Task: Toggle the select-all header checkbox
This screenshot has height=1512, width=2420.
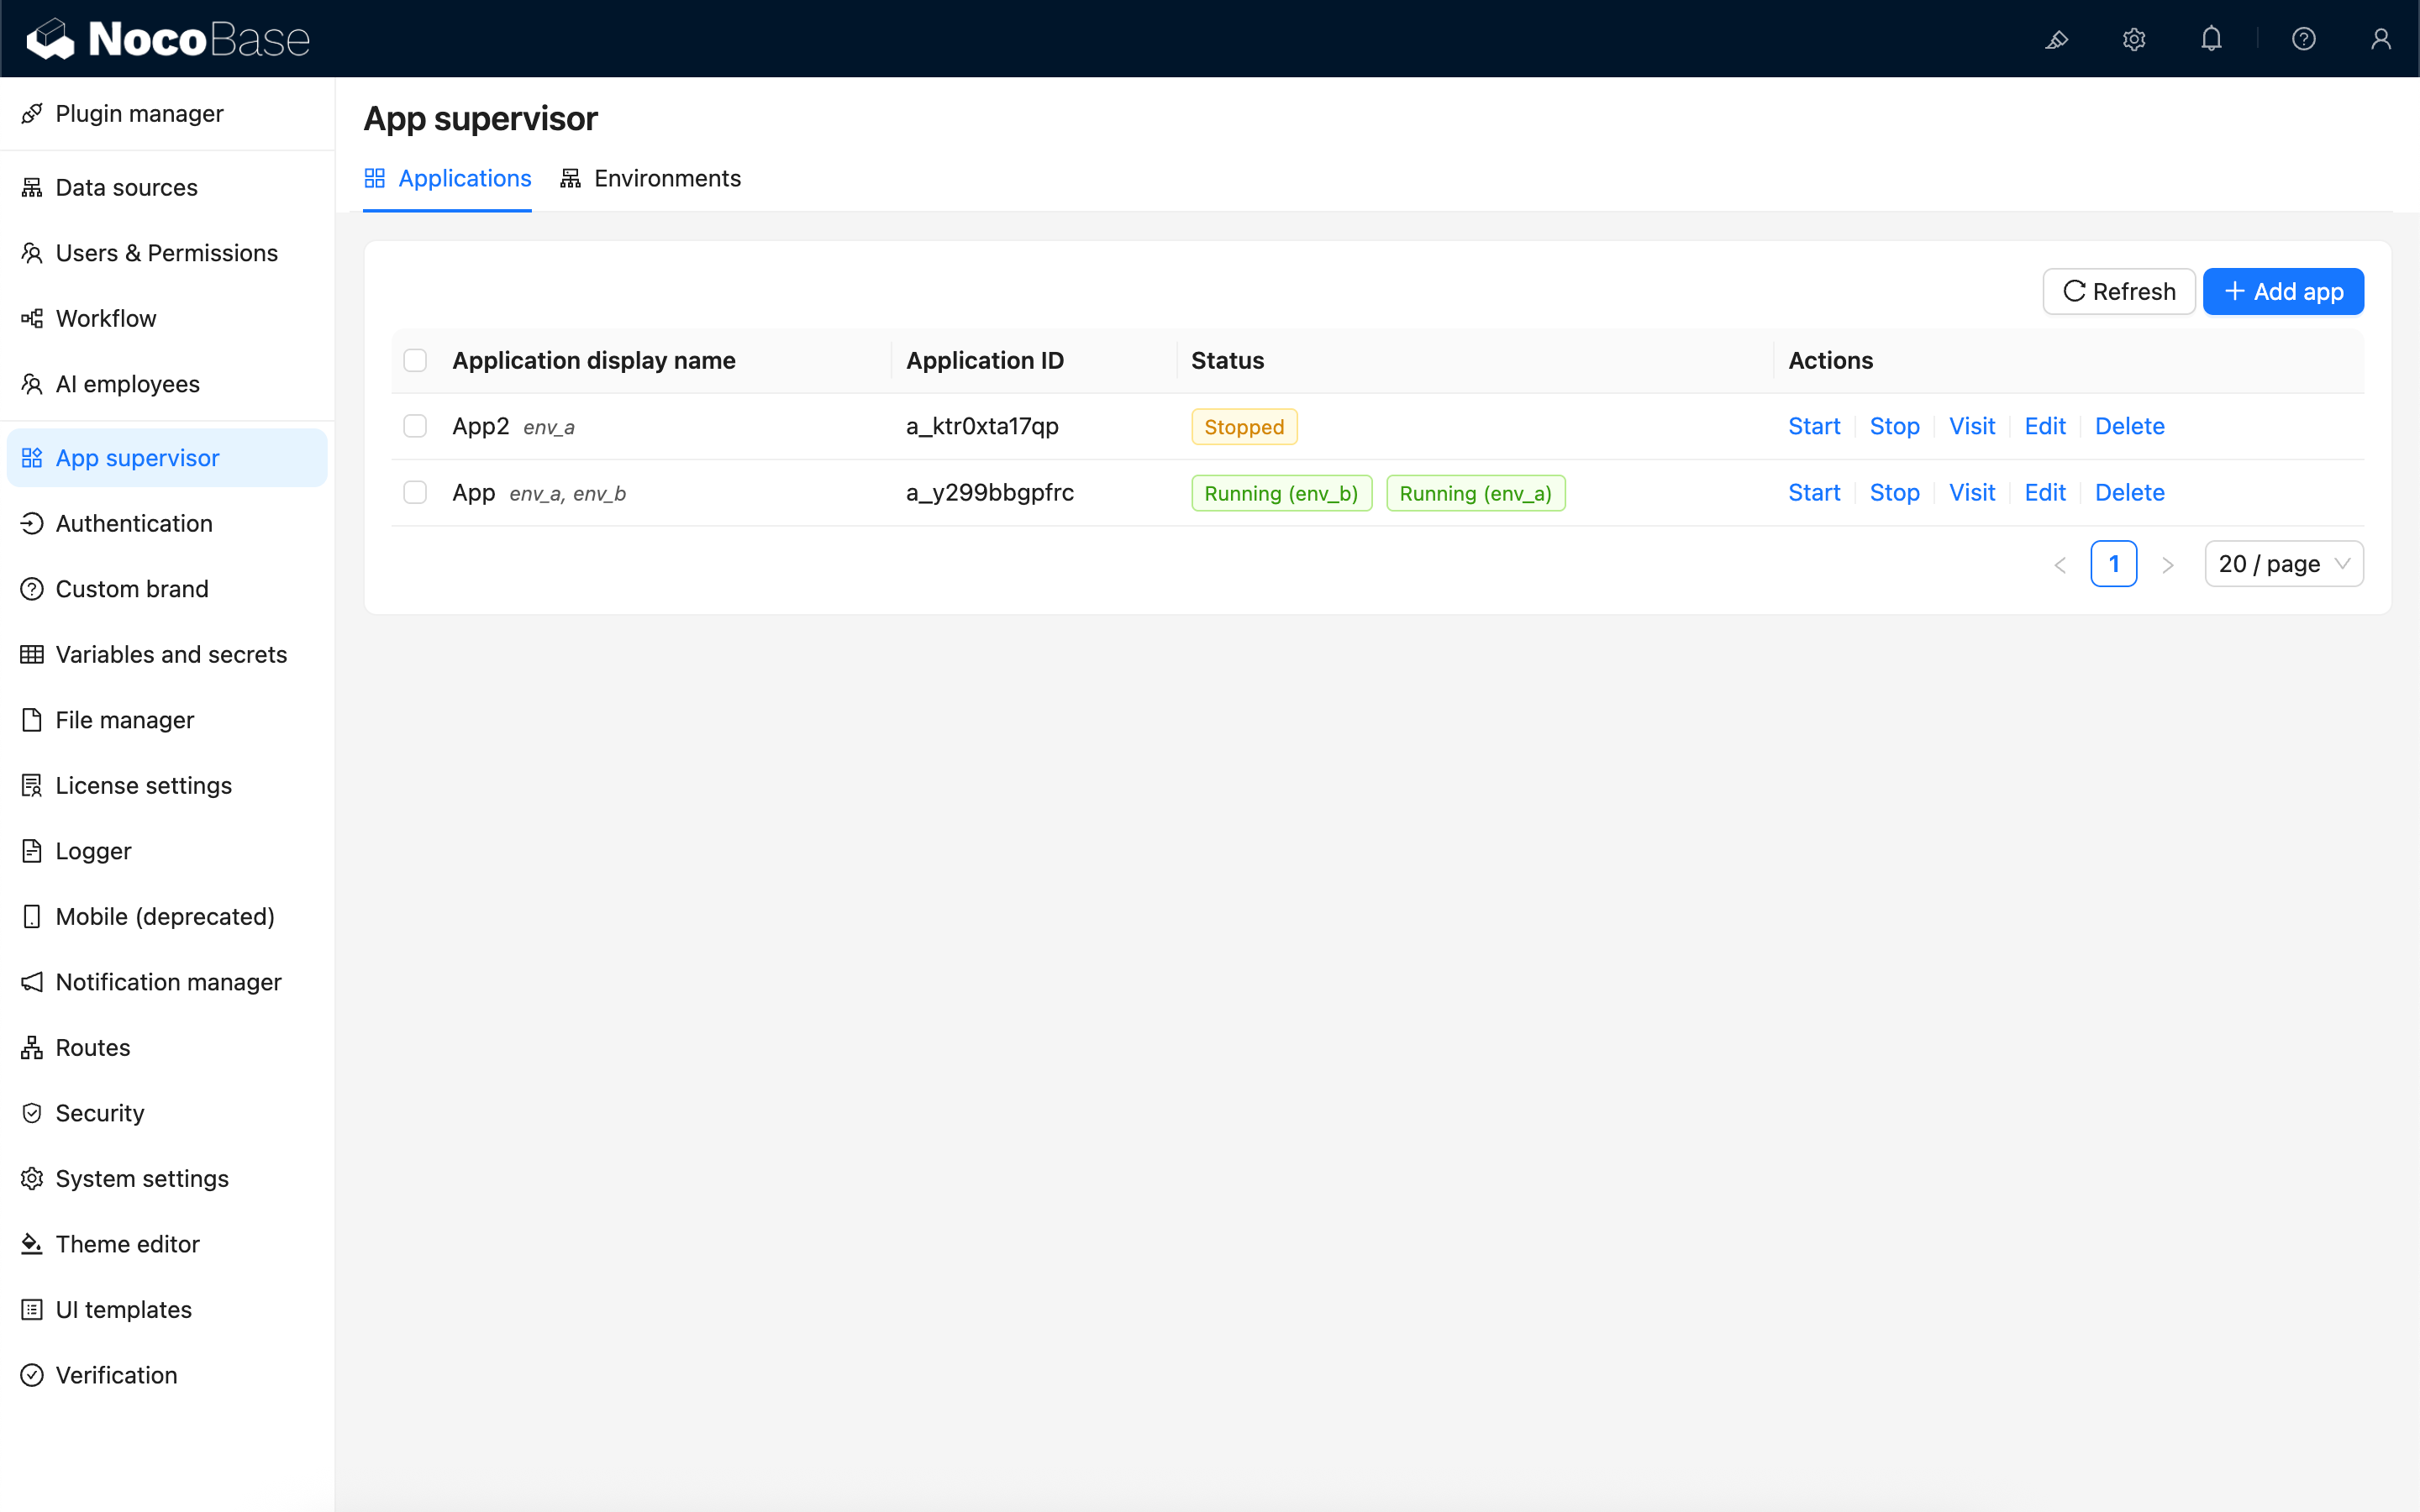Action: coord(415,360)
